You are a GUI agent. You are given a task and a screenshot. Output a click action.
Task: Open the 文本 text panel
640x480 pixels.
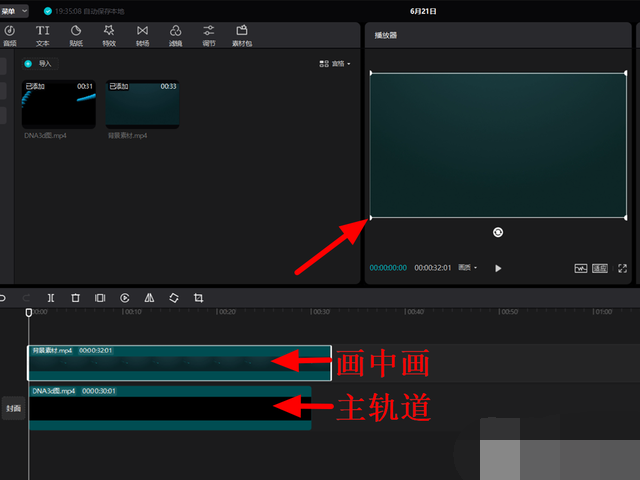42,36
